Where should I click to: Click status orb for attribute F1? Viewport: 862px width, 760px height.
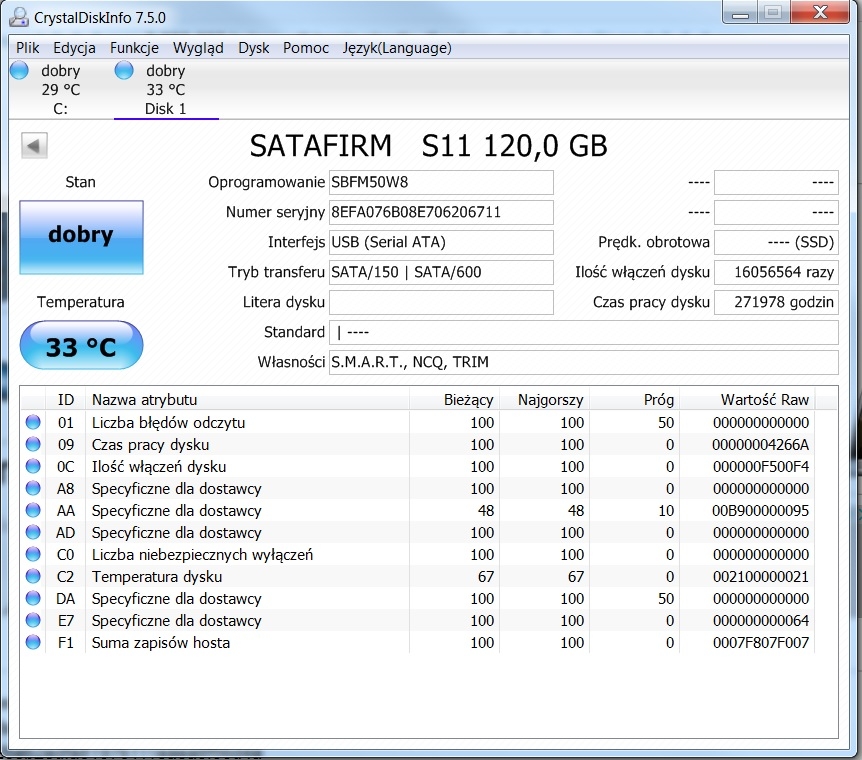33,642
